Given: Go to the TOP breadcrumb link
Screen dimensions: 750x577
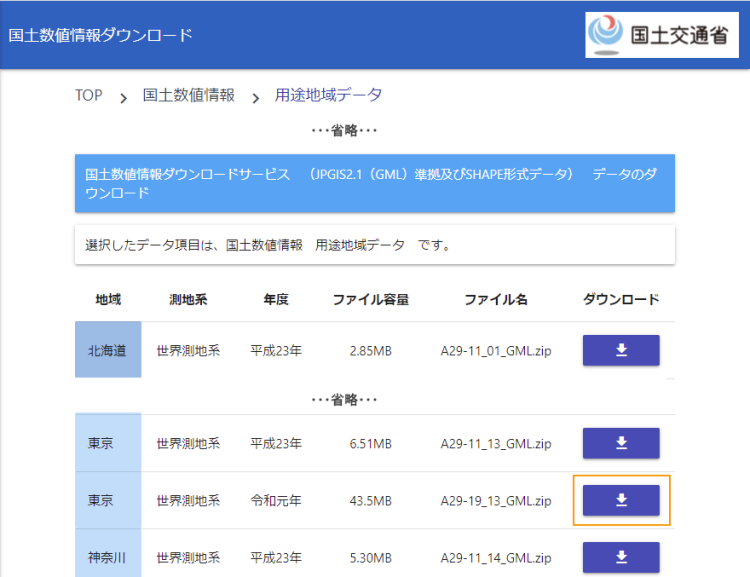Looking at the screenshot, I should 88,95.
